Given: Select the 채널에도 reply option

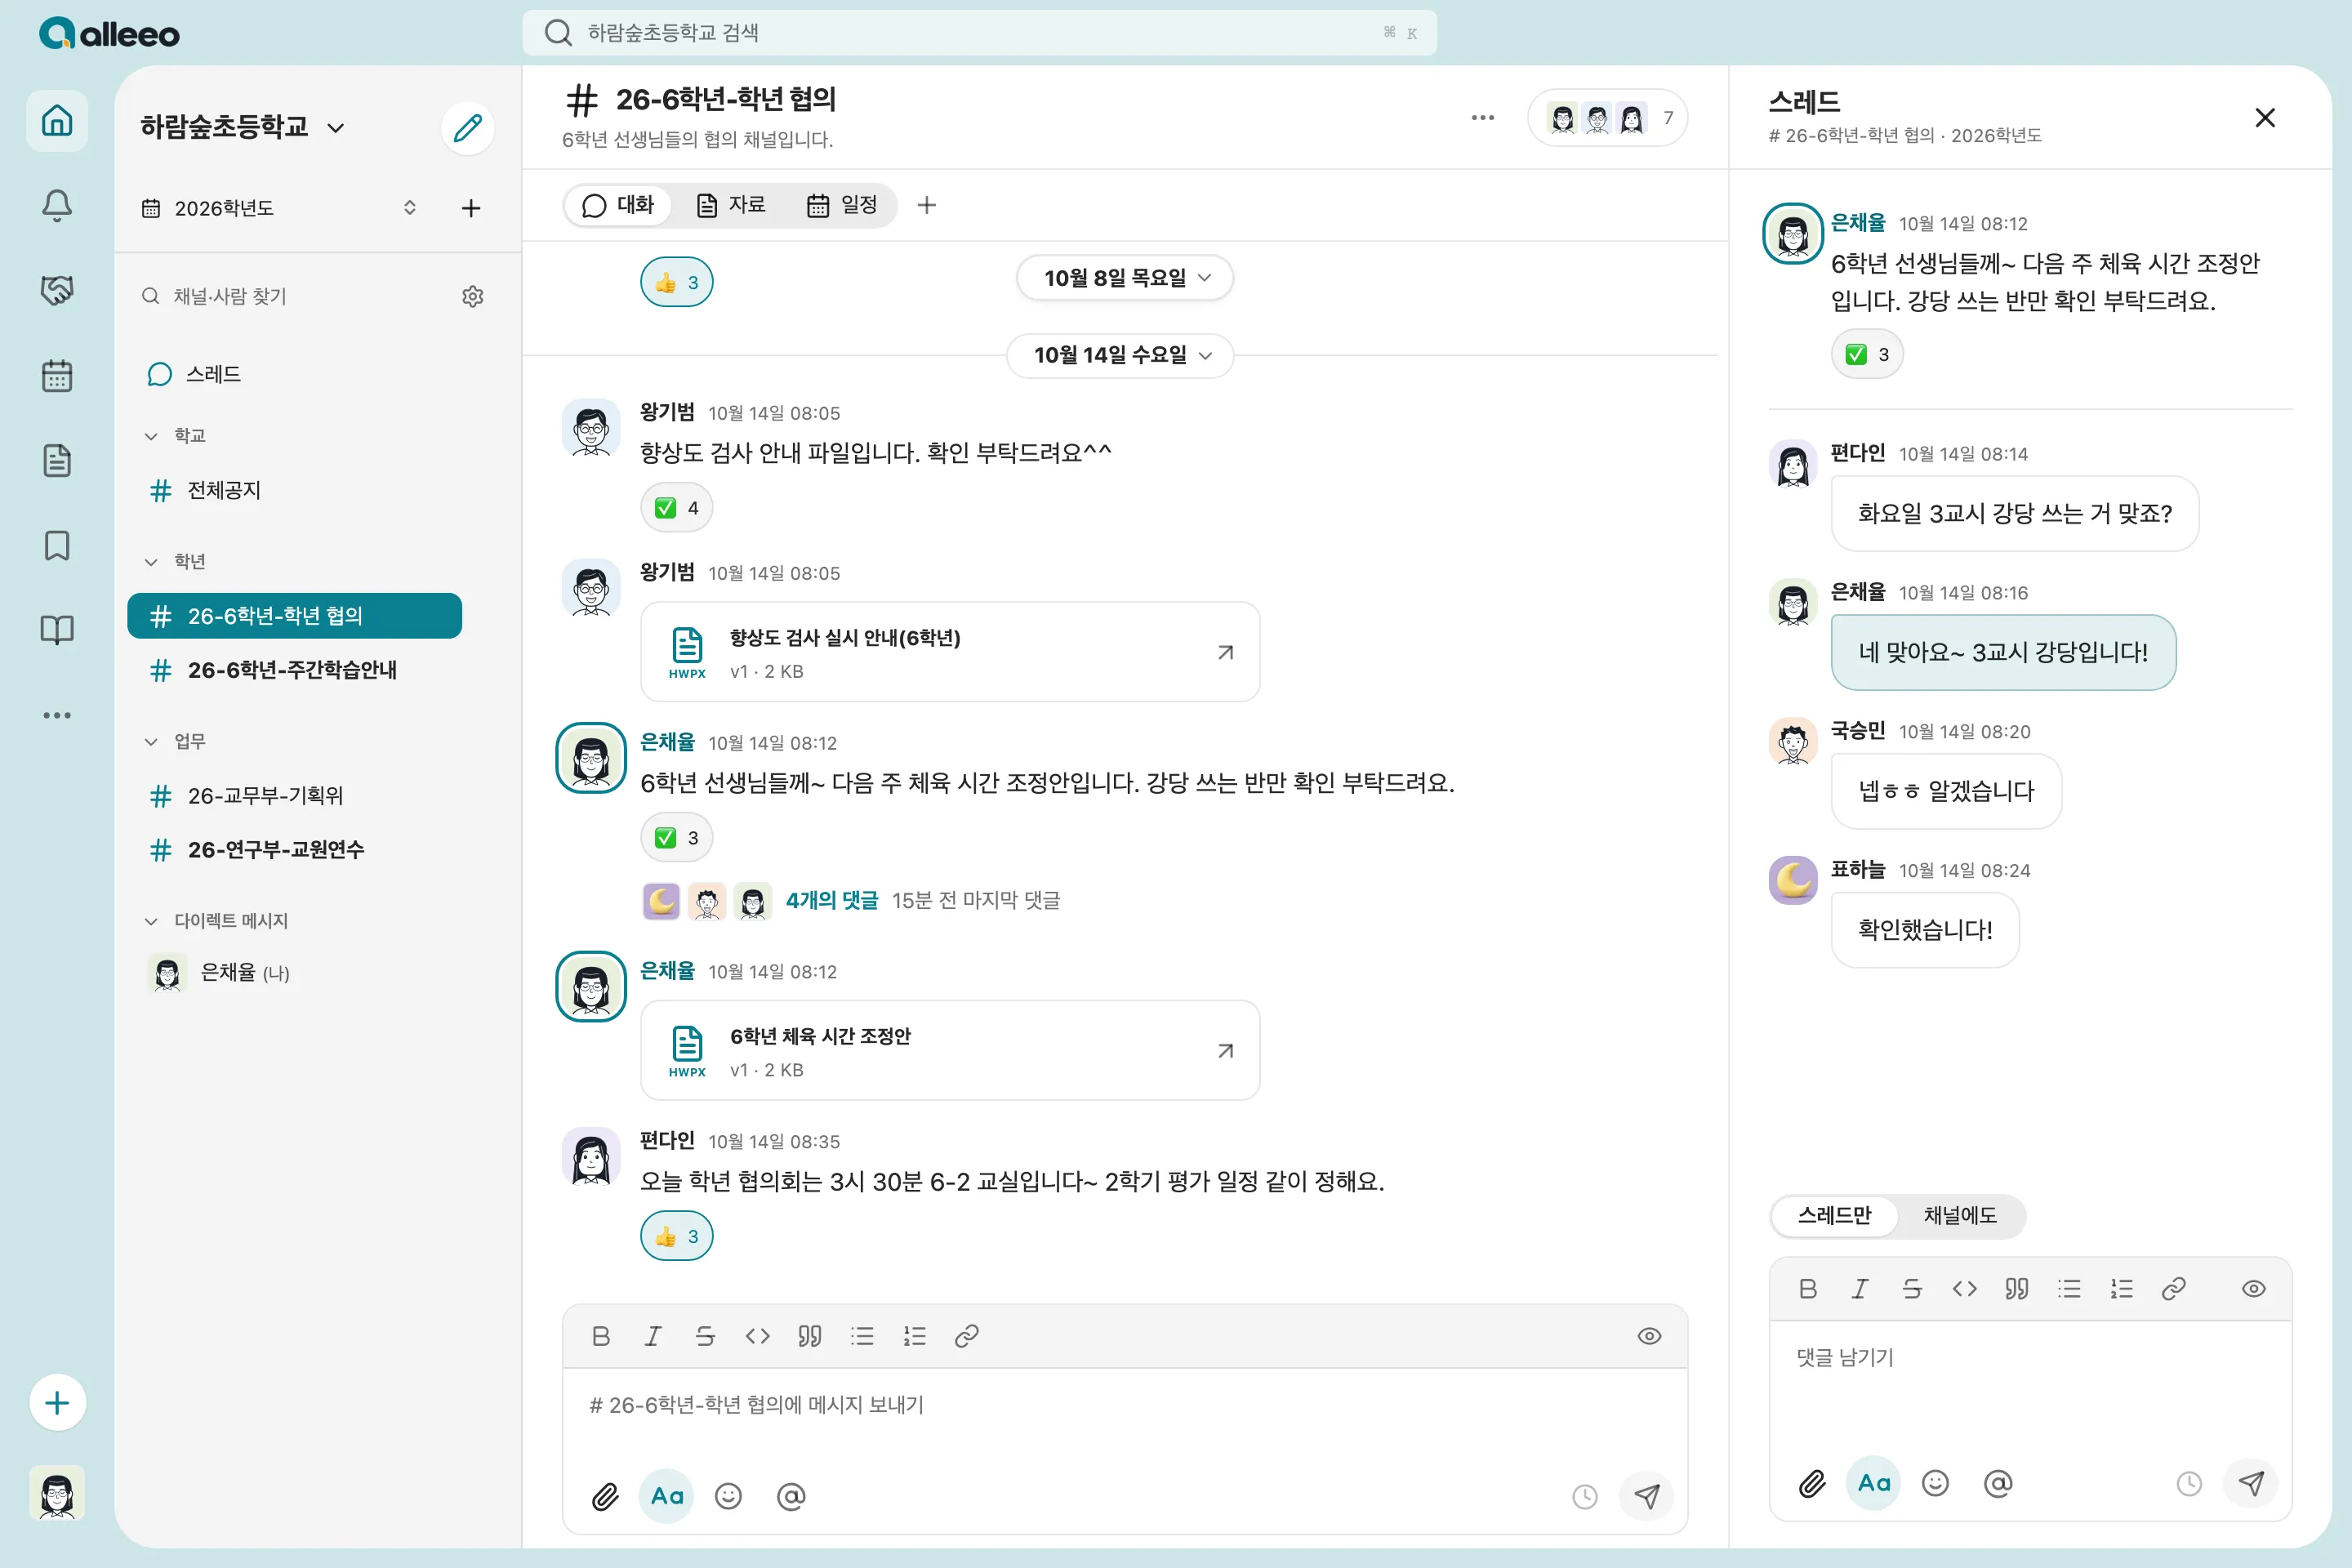Looking at the screenshot, I should click(x=1960, y=1216).
